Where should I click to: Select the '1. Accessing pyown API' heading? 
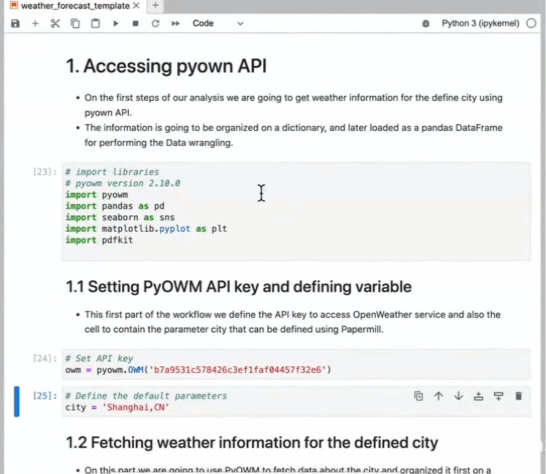[x=166, y=66]
